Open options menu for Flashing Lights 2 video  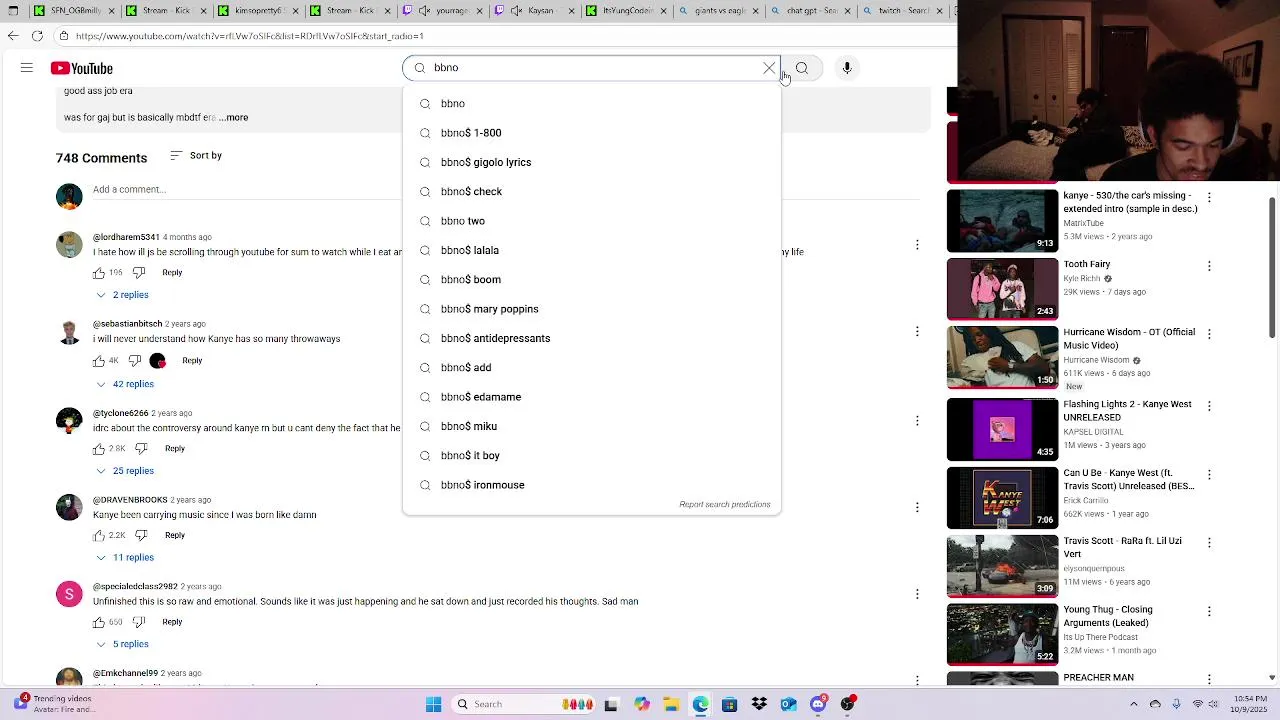click(1209, 406)
